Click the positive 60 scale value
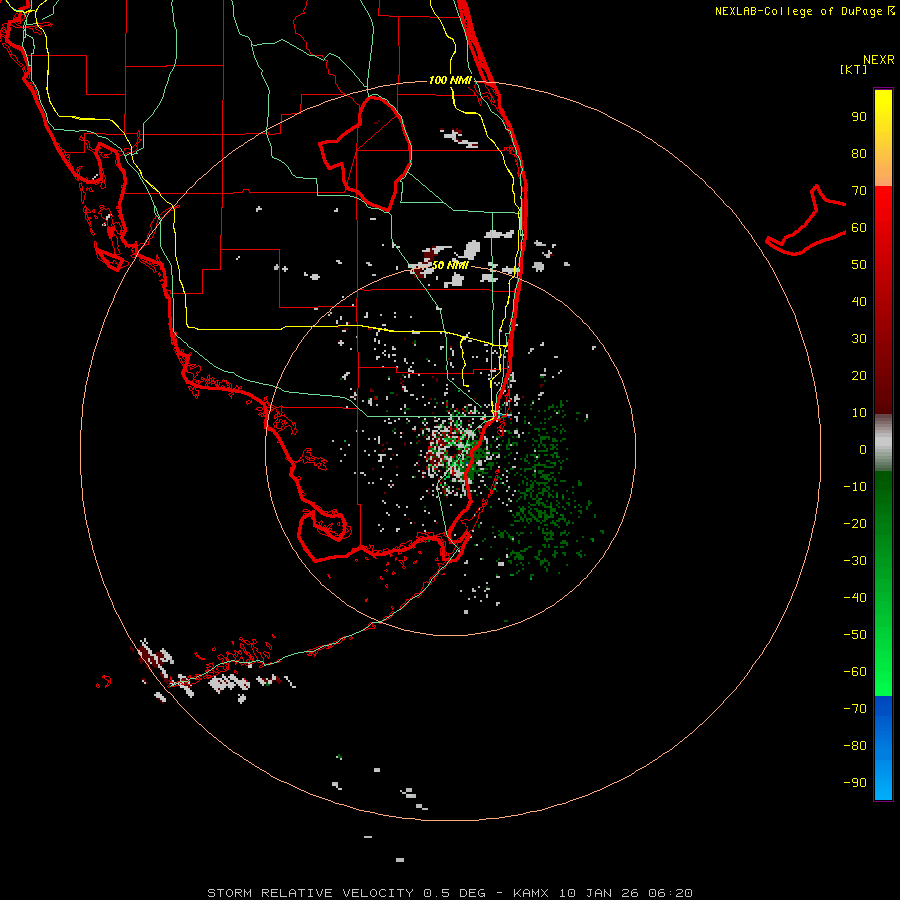This screenshot has height=900, width=900. click(x=859, y=228)
